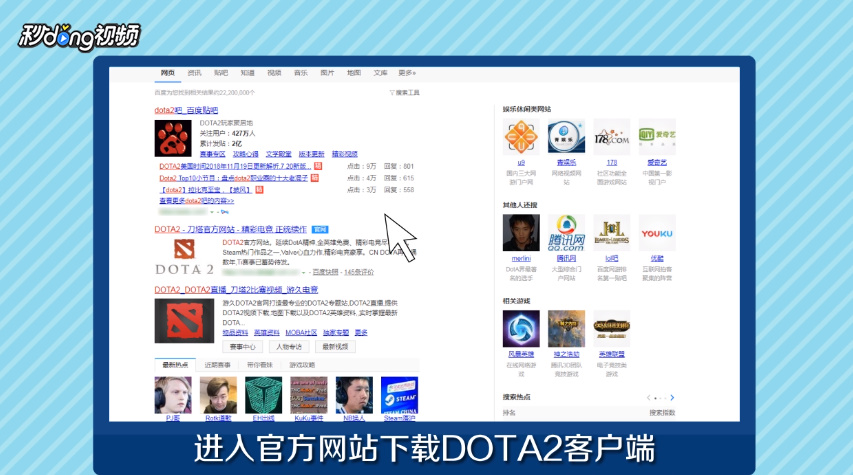The image size is (853, 475).
Task: Expand the arrow beside dota2吧 result URL
Action: (212, 212)
